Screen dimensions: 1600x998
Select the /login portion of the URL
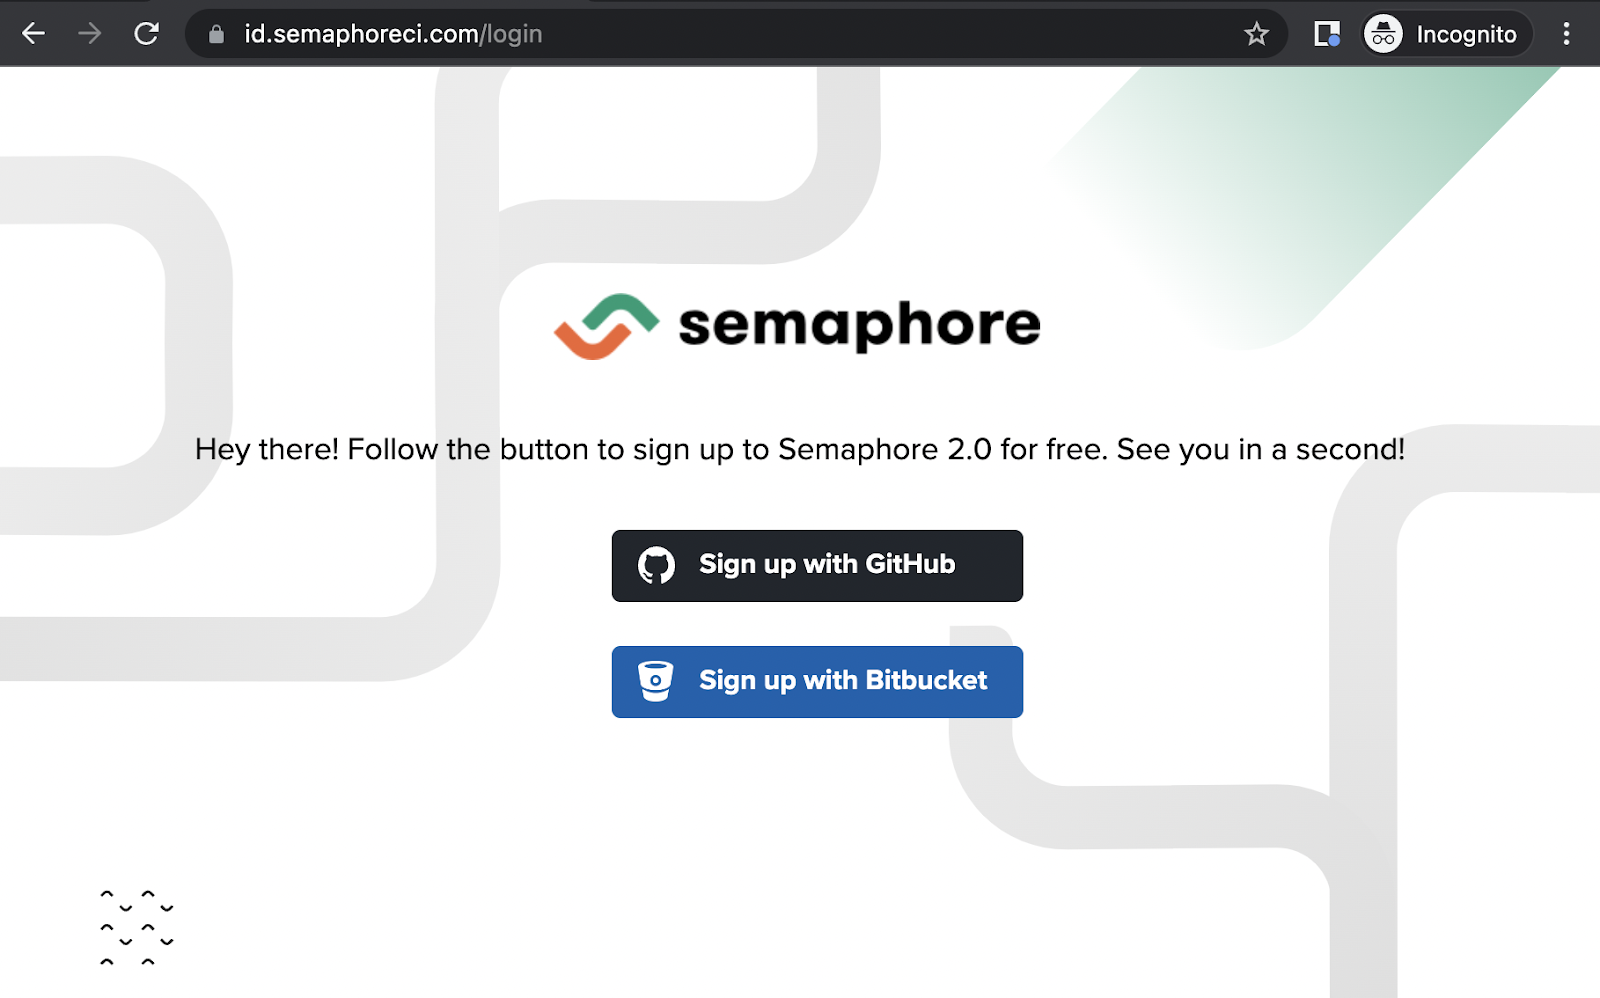click(x=512, y=33)
